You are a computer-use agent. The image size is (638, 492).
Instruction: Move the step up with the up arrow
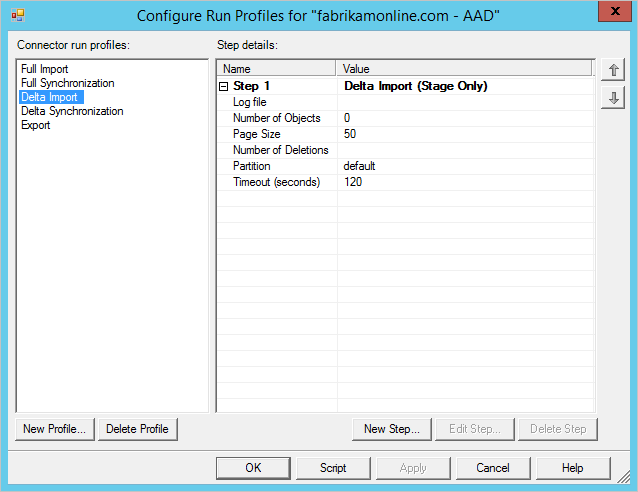click(x=613, y=70)
